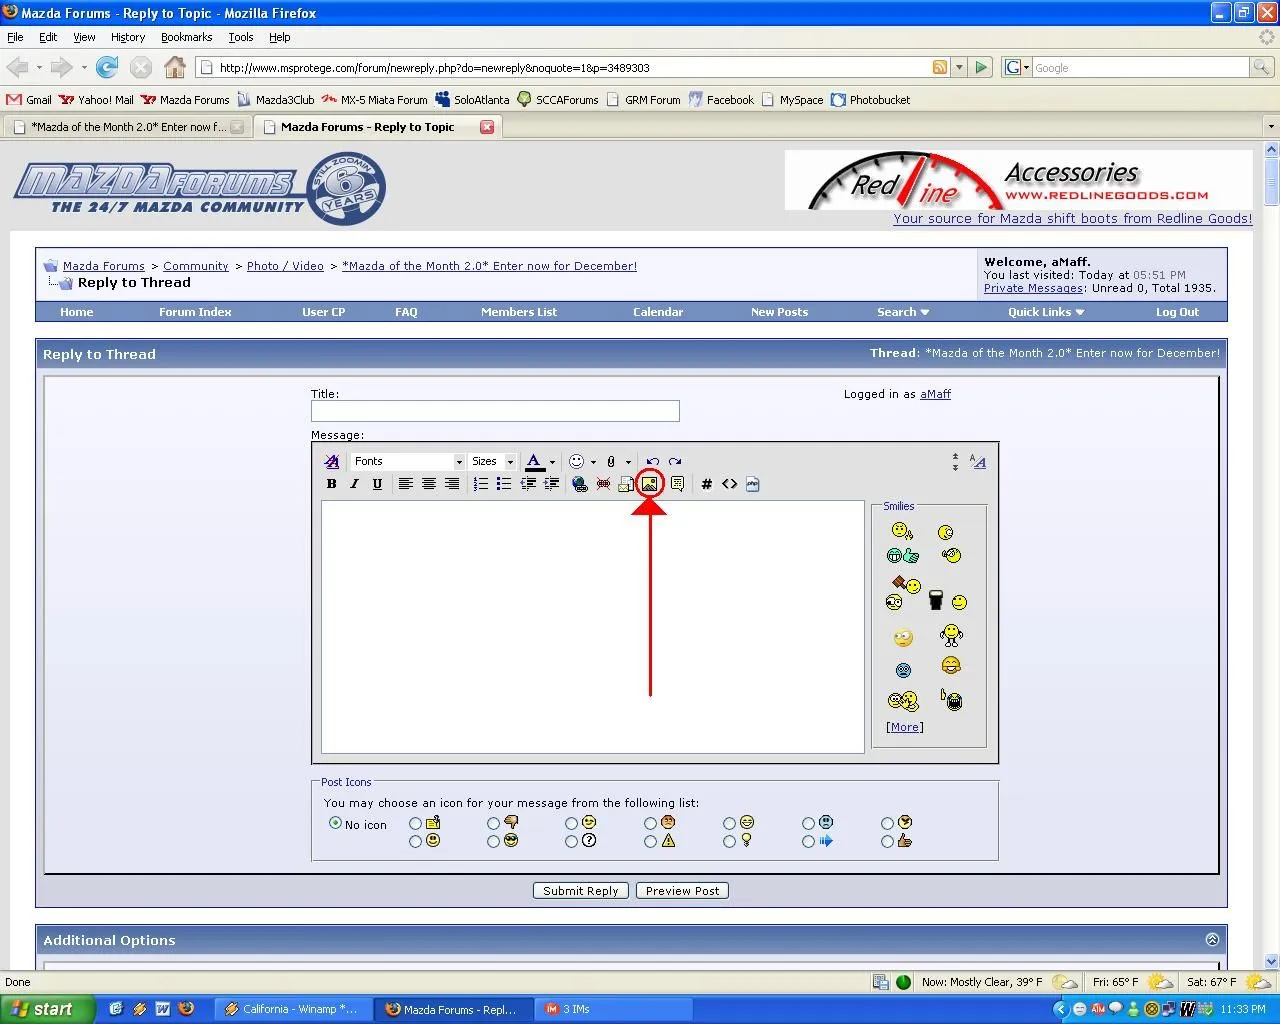Pick the lightbulb post icon
Image resolution: width=1280 pixels, height=1024 pixels.
point(729,841)
